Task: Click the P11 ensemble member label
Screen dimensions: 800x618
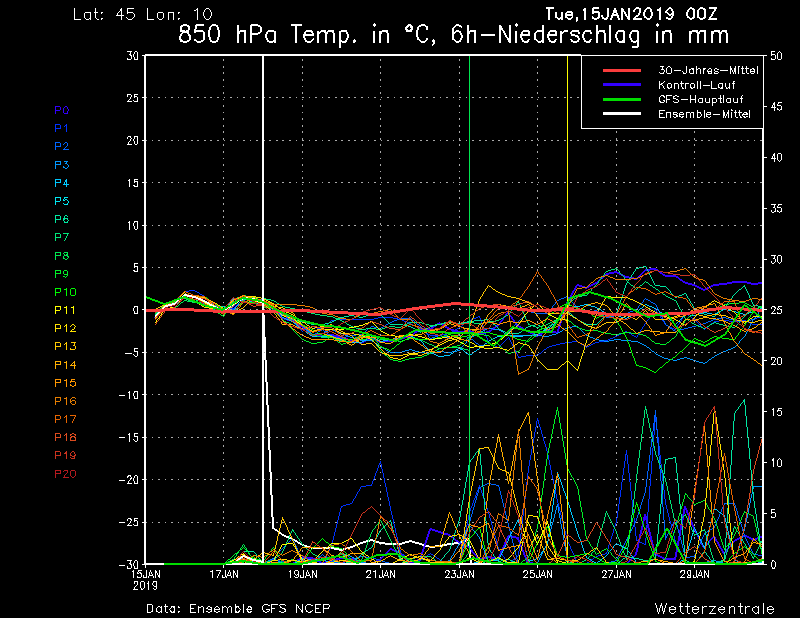Action: point(65,310)
